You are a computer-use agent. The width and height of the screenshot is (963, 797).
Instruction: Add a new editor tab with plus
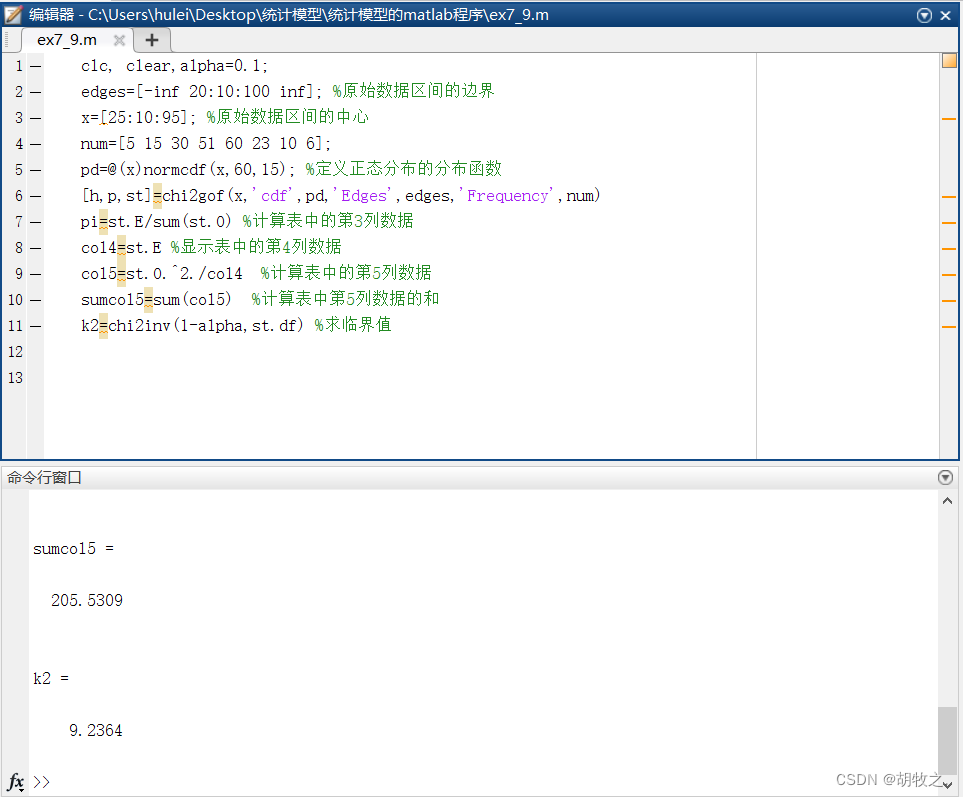pos(152,40)
